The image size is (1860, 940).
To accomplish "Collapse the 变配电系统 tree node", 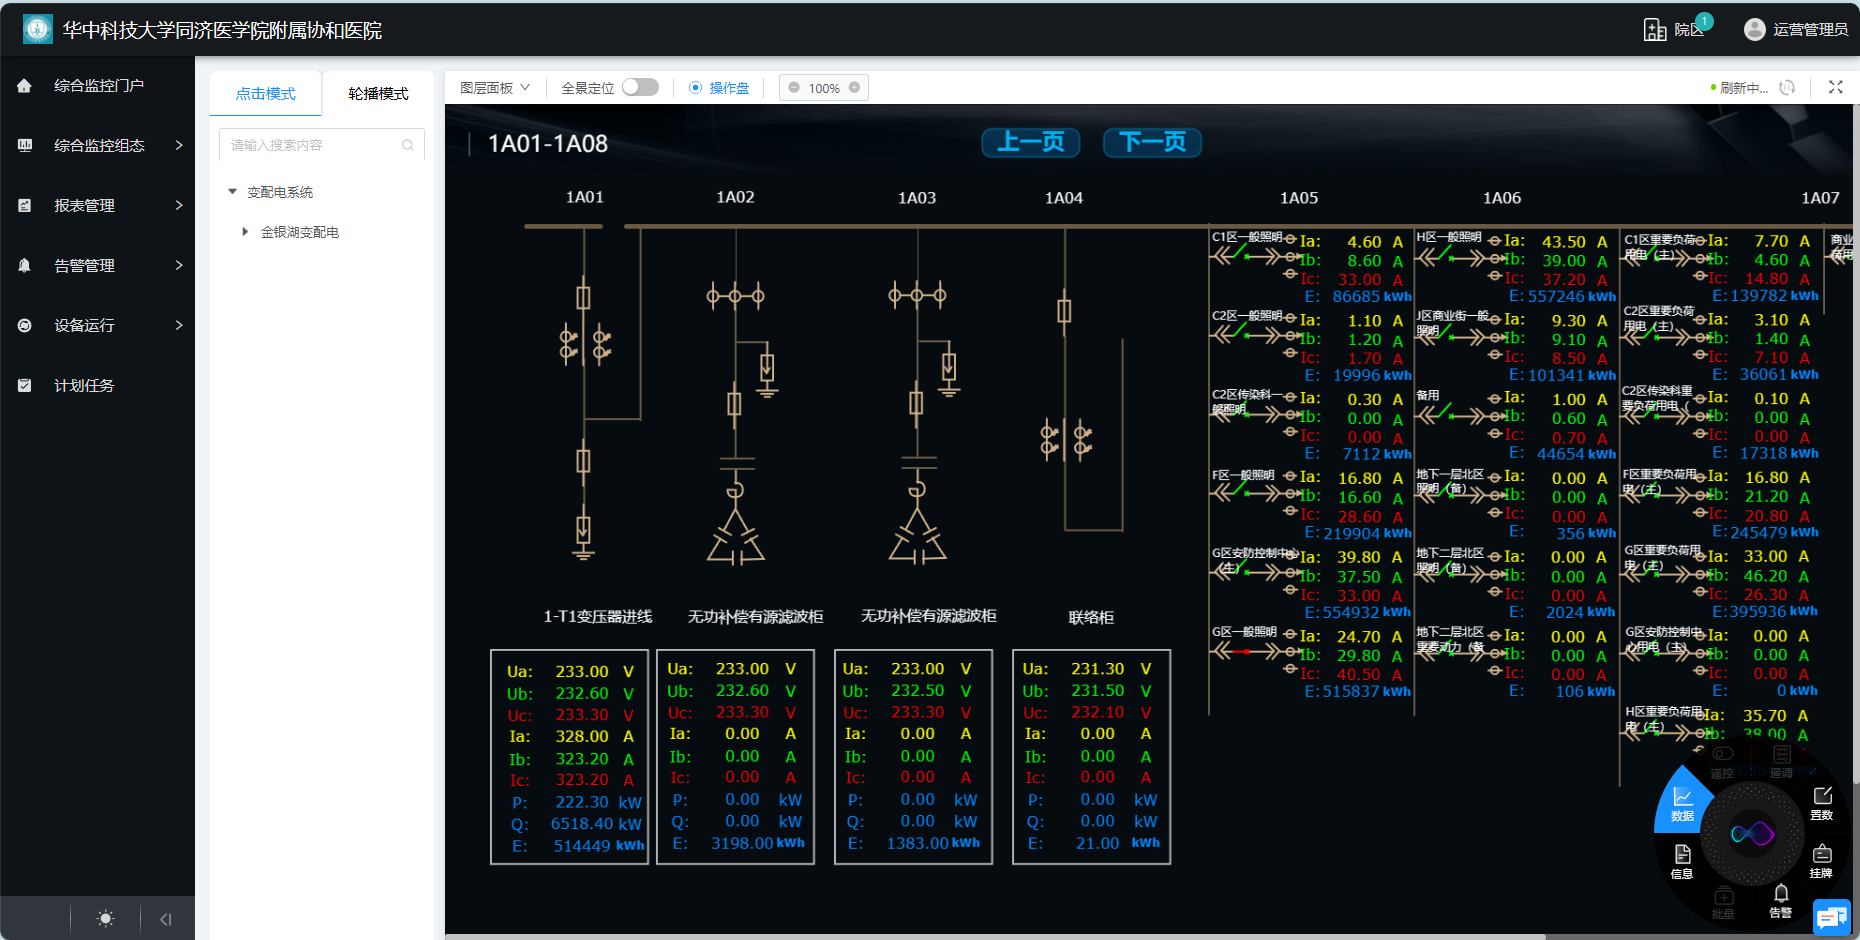I will [x=232, y=192].
